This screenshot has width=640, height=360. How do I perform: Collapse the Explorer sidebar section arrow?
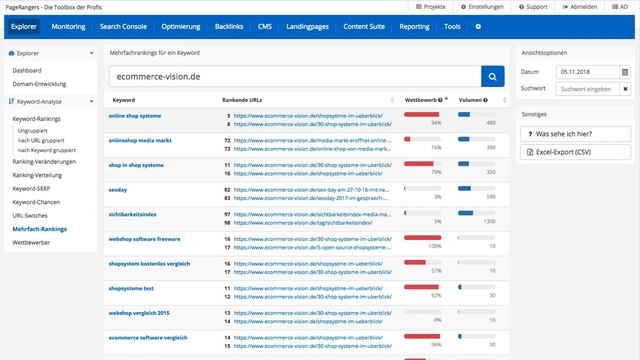click(x=91, y=53)
